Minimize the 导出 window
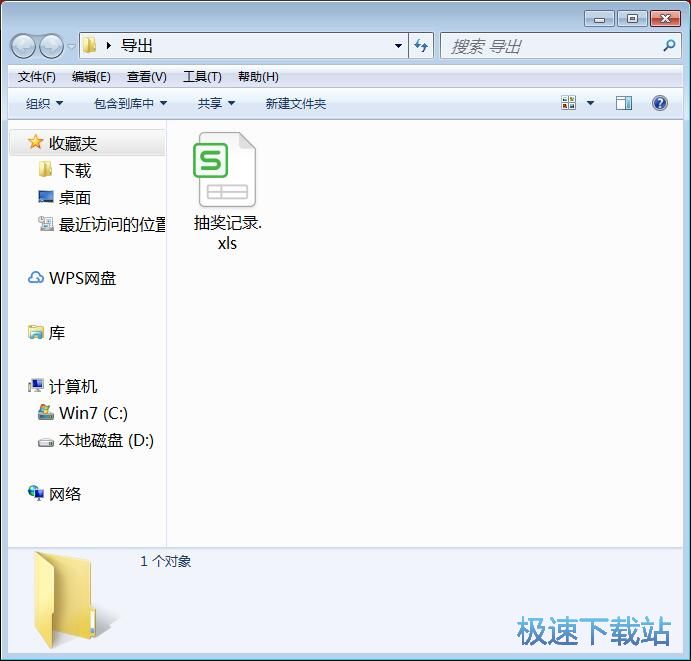Image resolution: width=691 pixels, height=661 pixels. tap(599, 19)
